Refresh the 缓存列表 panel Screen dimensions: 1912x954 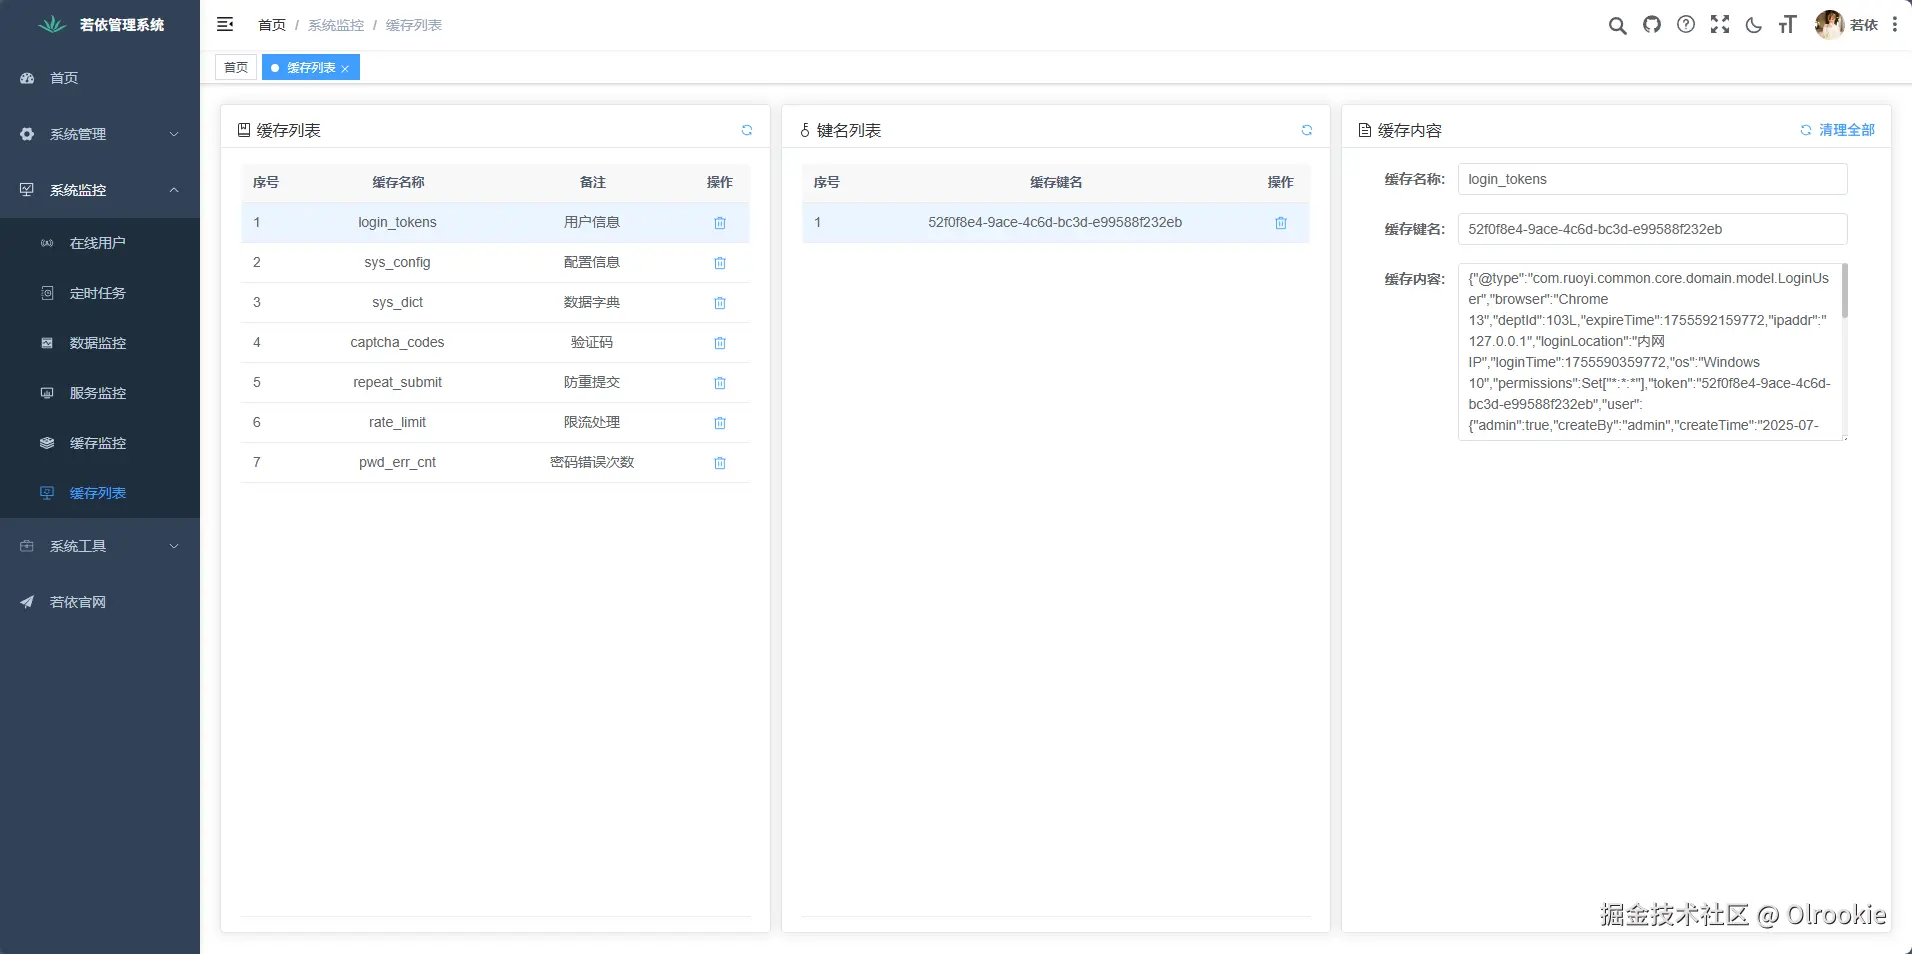(x=747, y=130)
